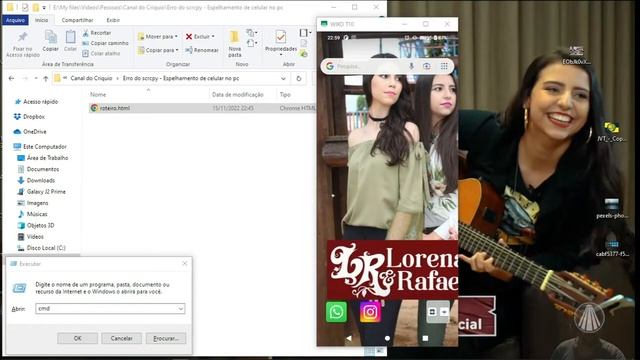Open Instagram on the mirrored phone
This screenshot has width=640, height=360.
click(370, 312)
